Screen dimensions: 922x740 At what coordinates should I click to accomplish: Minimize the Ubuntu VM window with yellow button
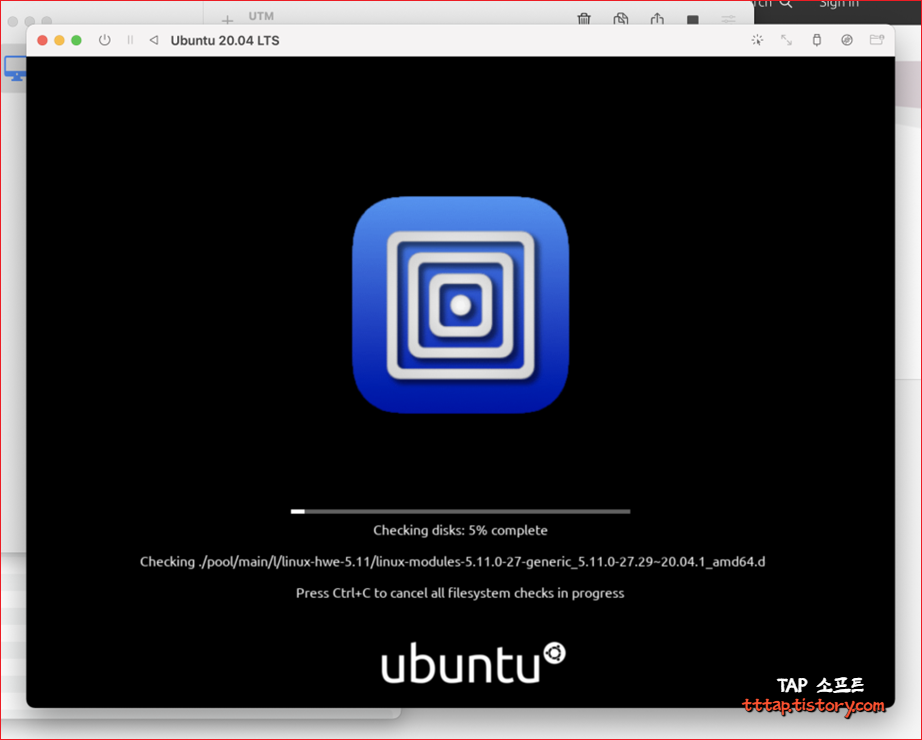pyautogui.click(x=59, y=40)
